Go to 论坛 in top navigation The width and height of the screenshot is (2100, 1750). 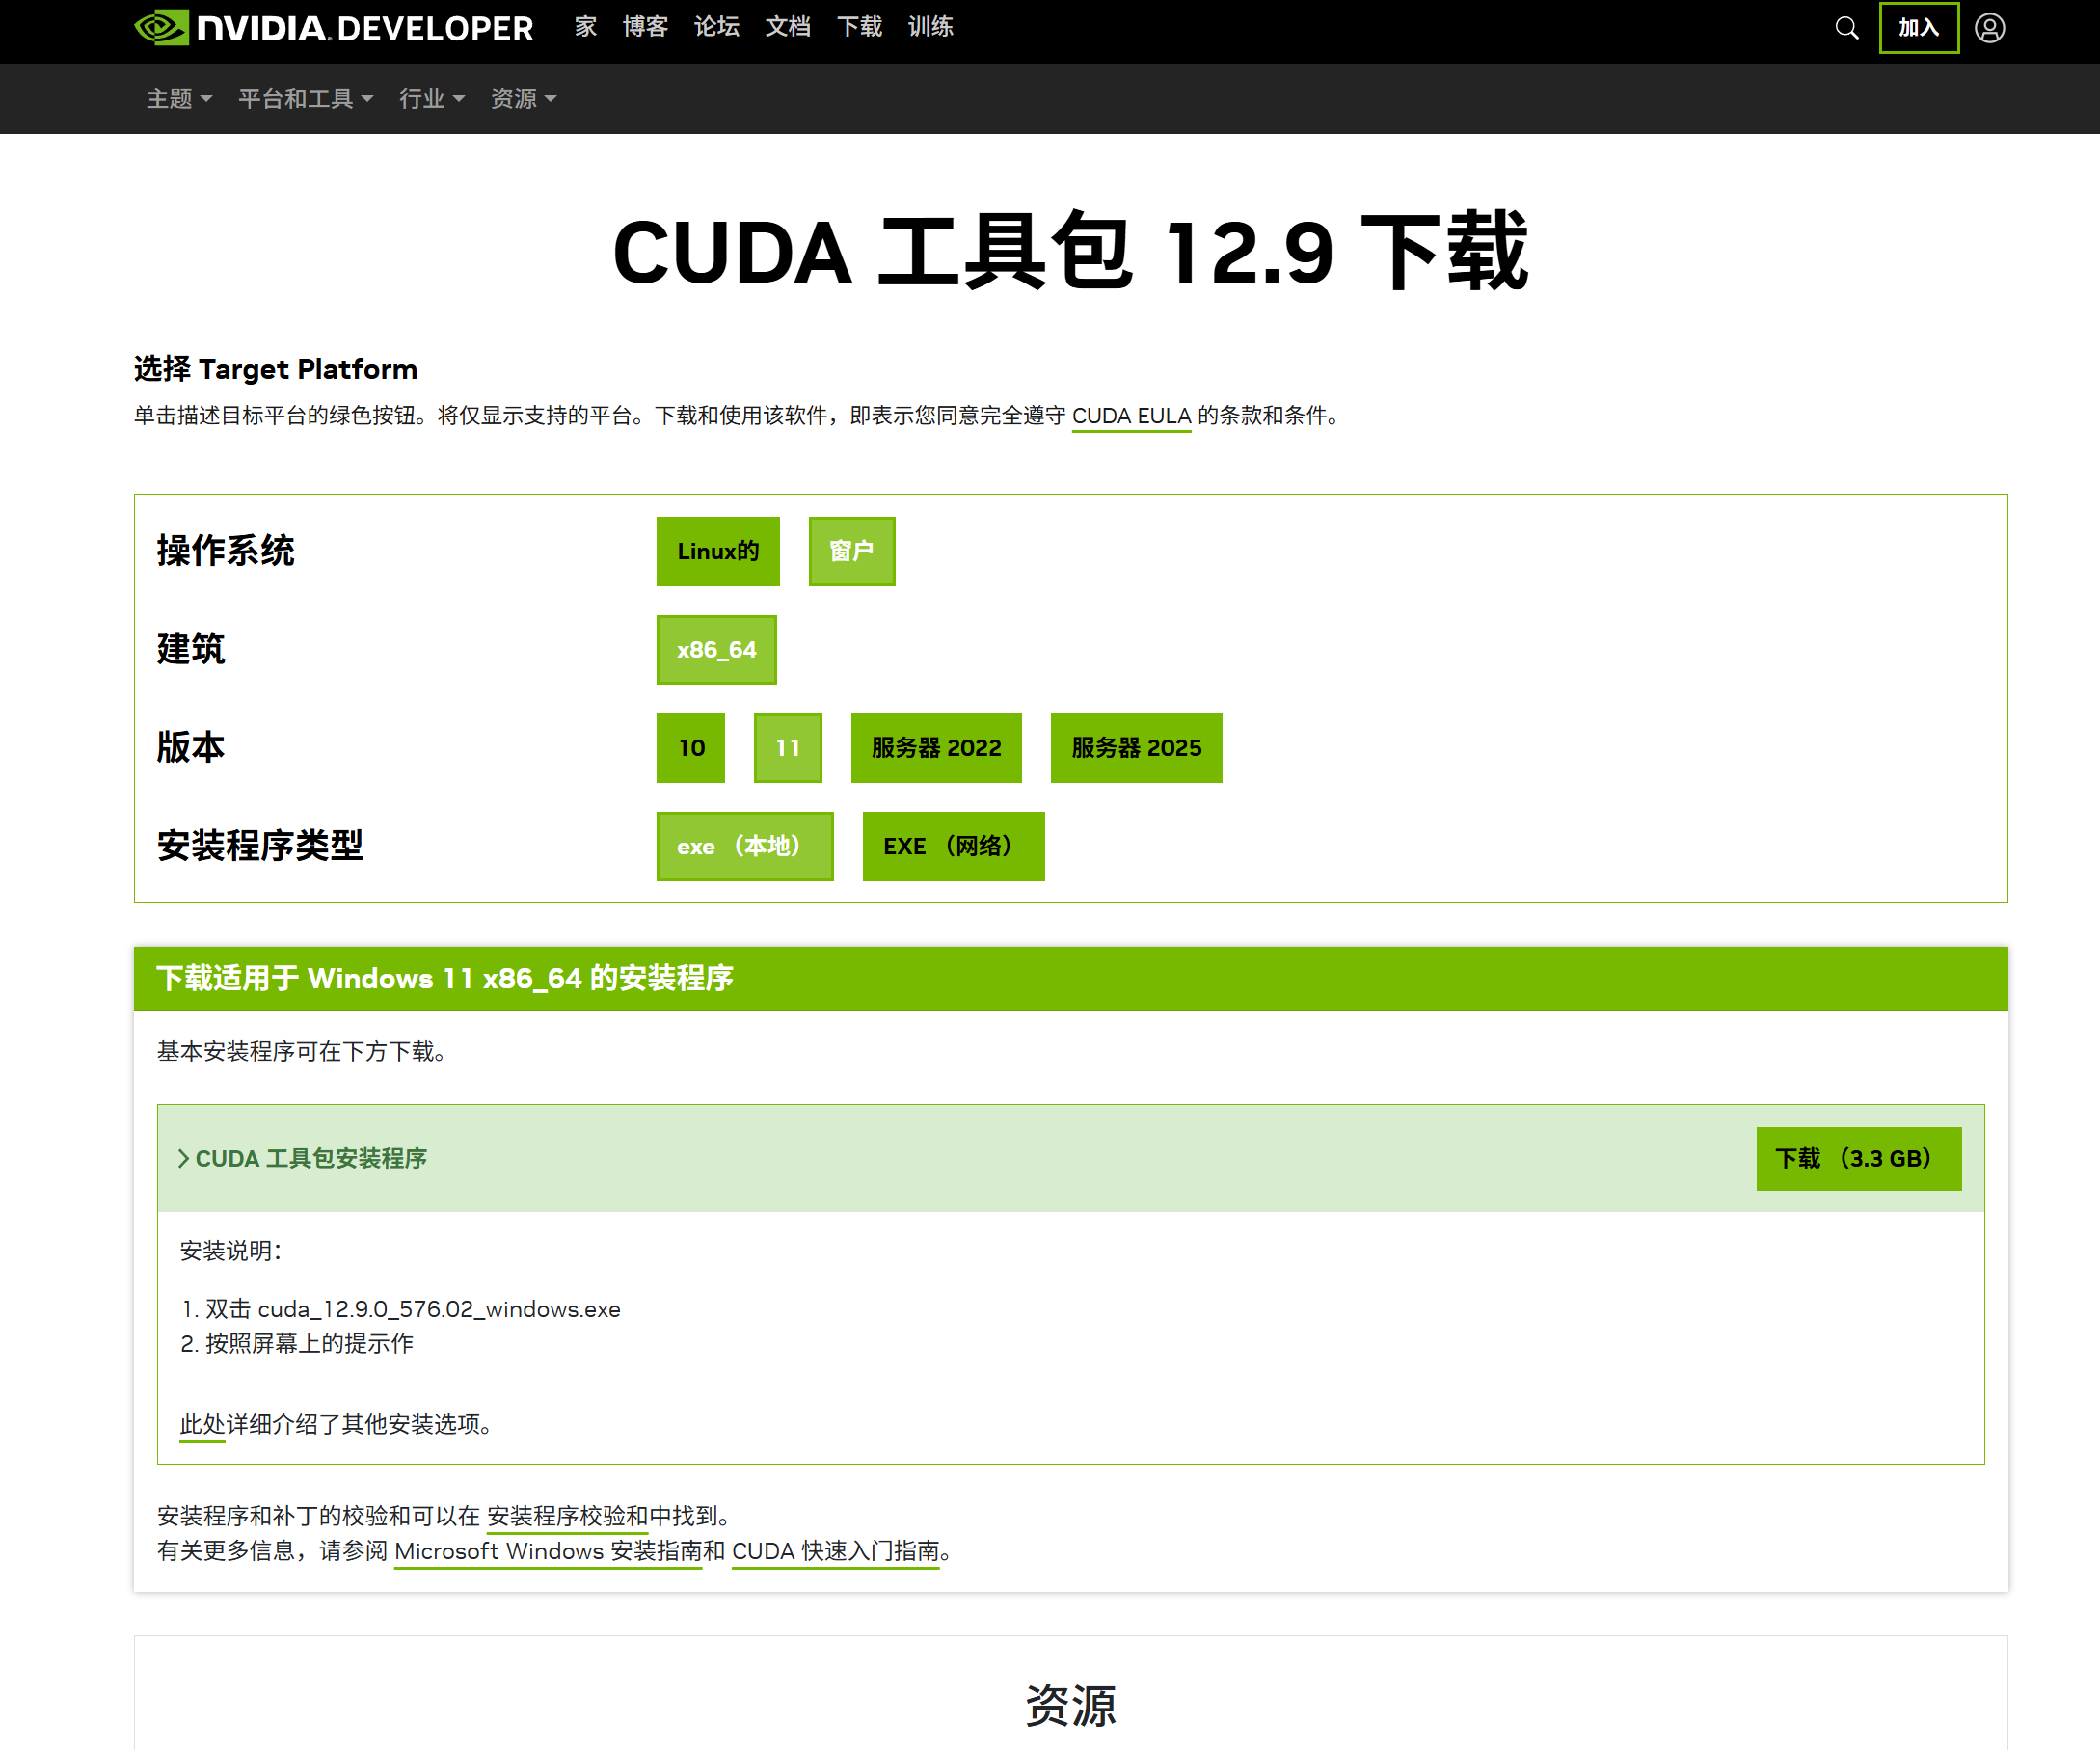coord(716,27)
